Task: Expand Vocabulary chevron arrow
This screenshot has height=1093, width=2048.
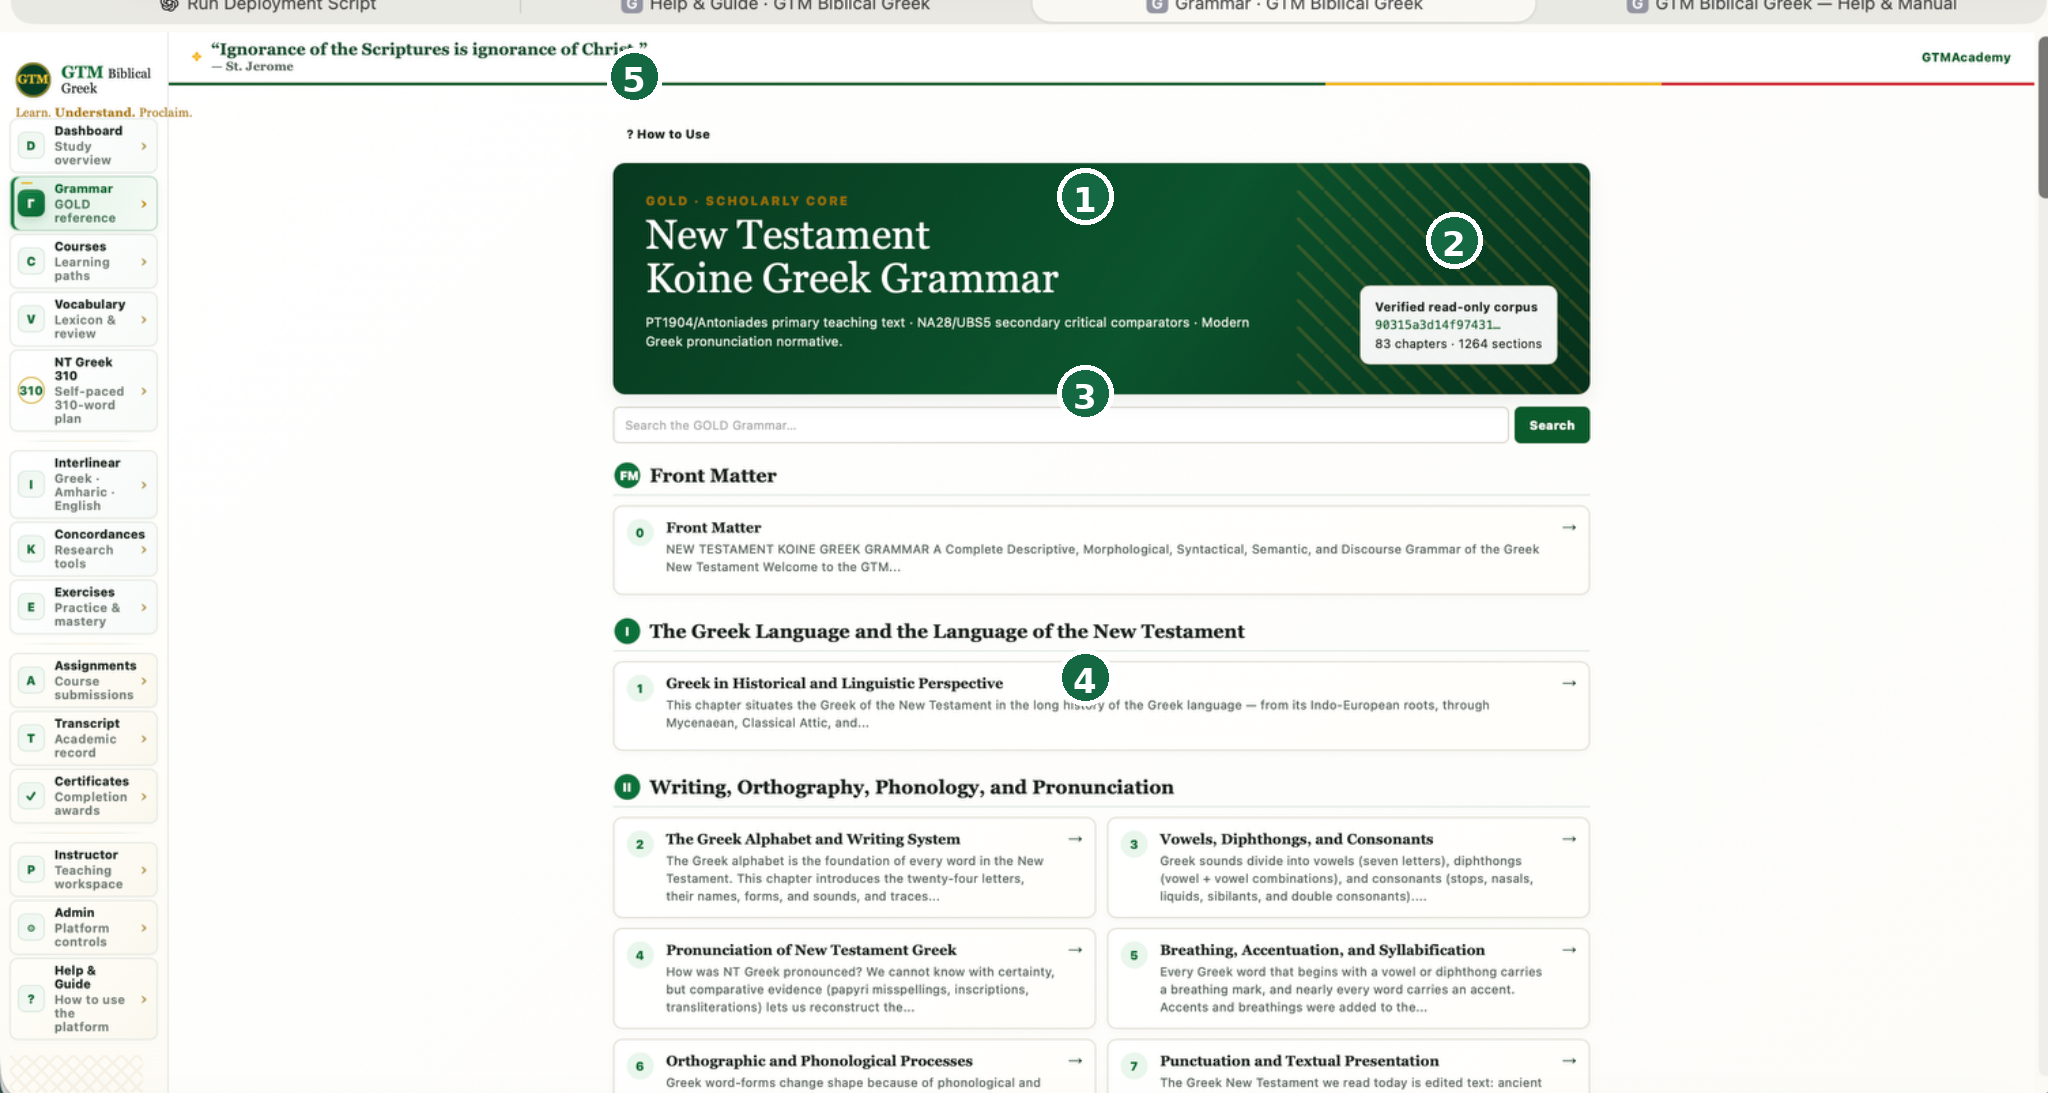Action: (144, 320)
